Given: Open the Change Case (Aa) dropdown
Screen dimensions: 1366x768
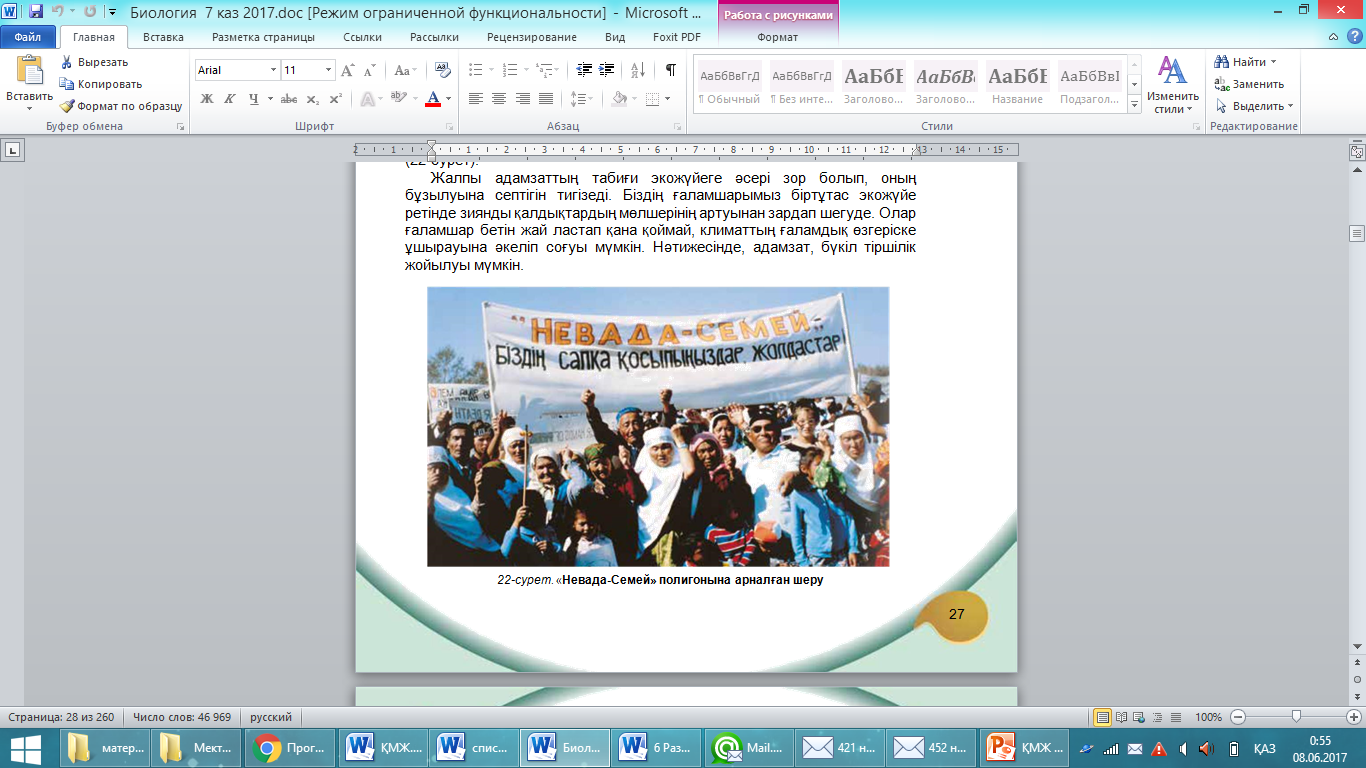Looking at the screenshot, I should tap(405, 70).
